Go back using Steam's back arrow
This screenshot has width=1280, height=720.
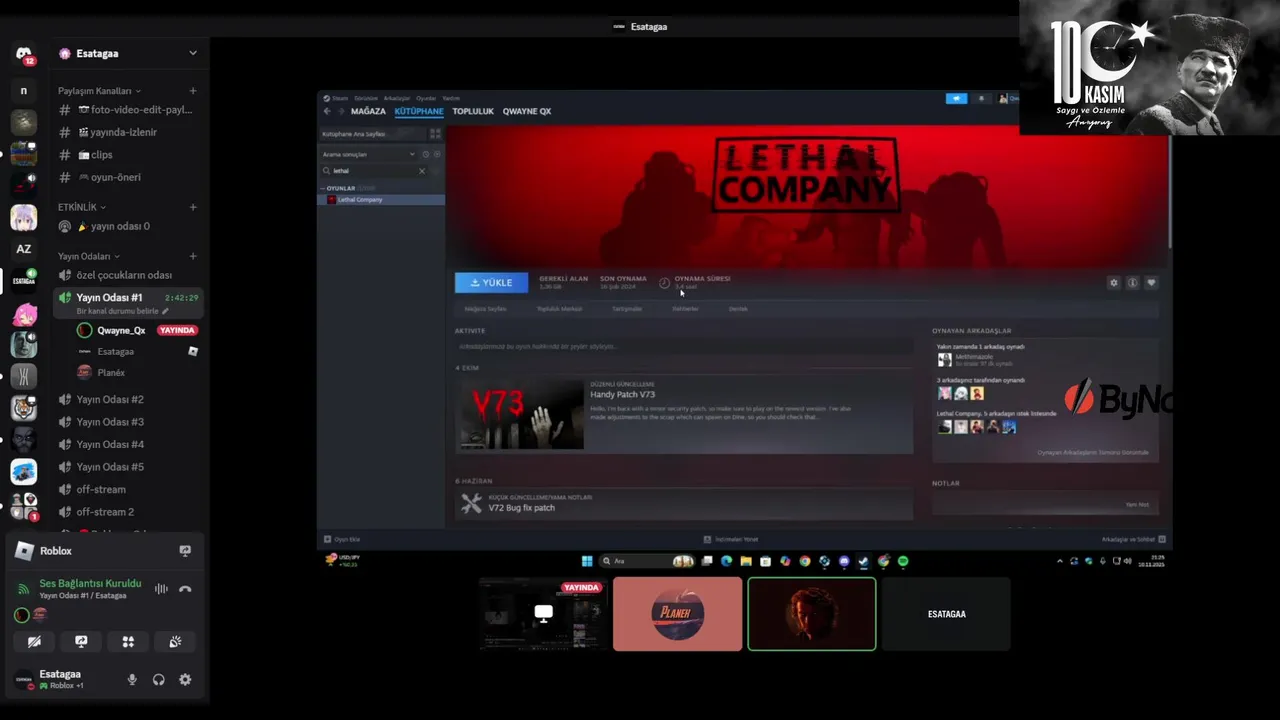tap(327, 111)
